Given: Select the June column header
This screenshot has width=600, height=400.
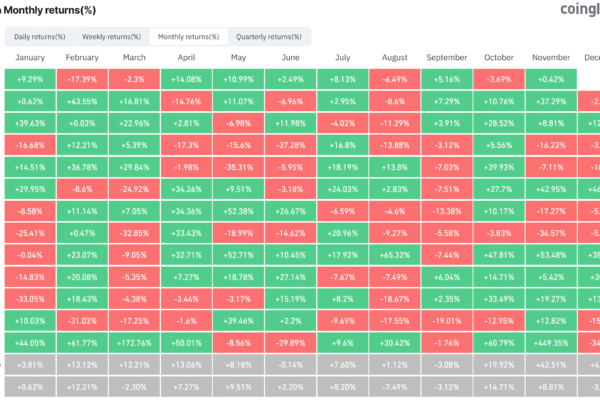Looking at the screenshot, I should pos(292,57).
